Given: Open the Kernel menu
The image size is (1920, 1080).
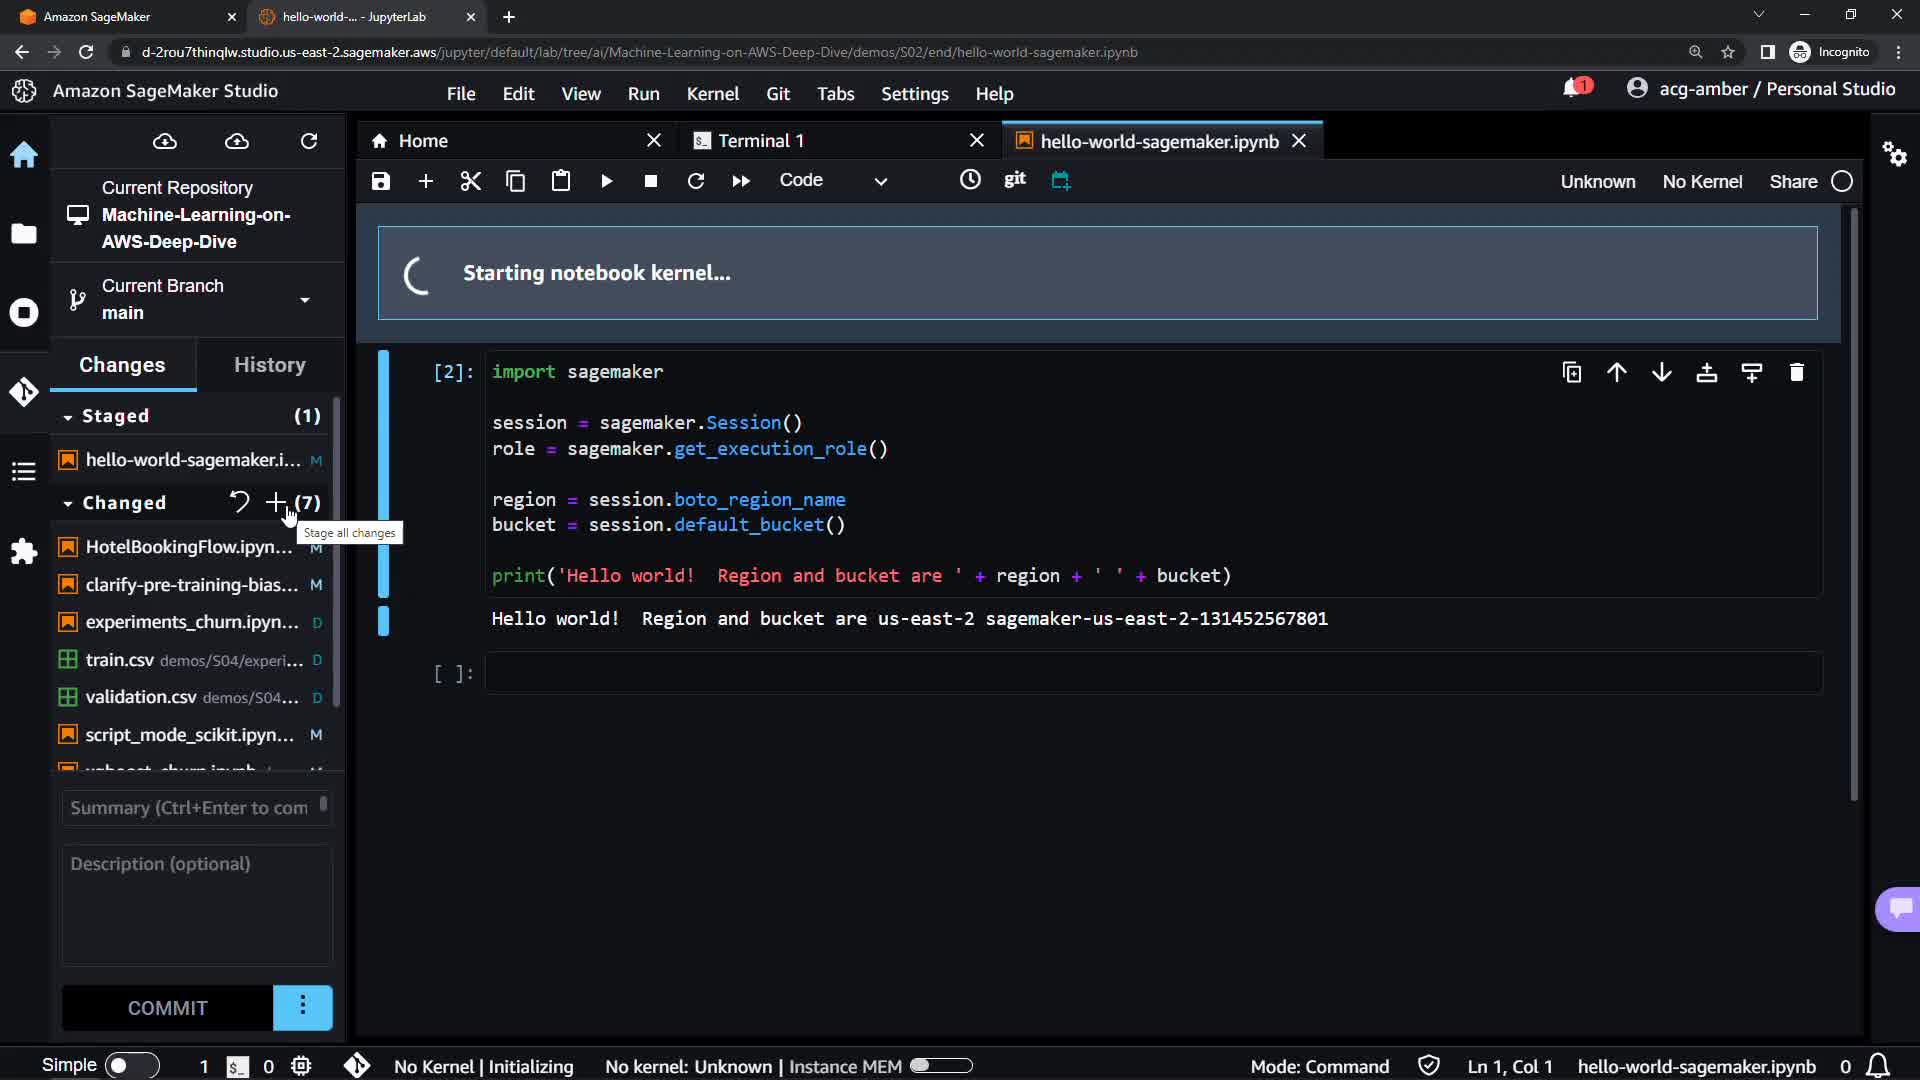Looking at the screenshot, I should (712, 94).
